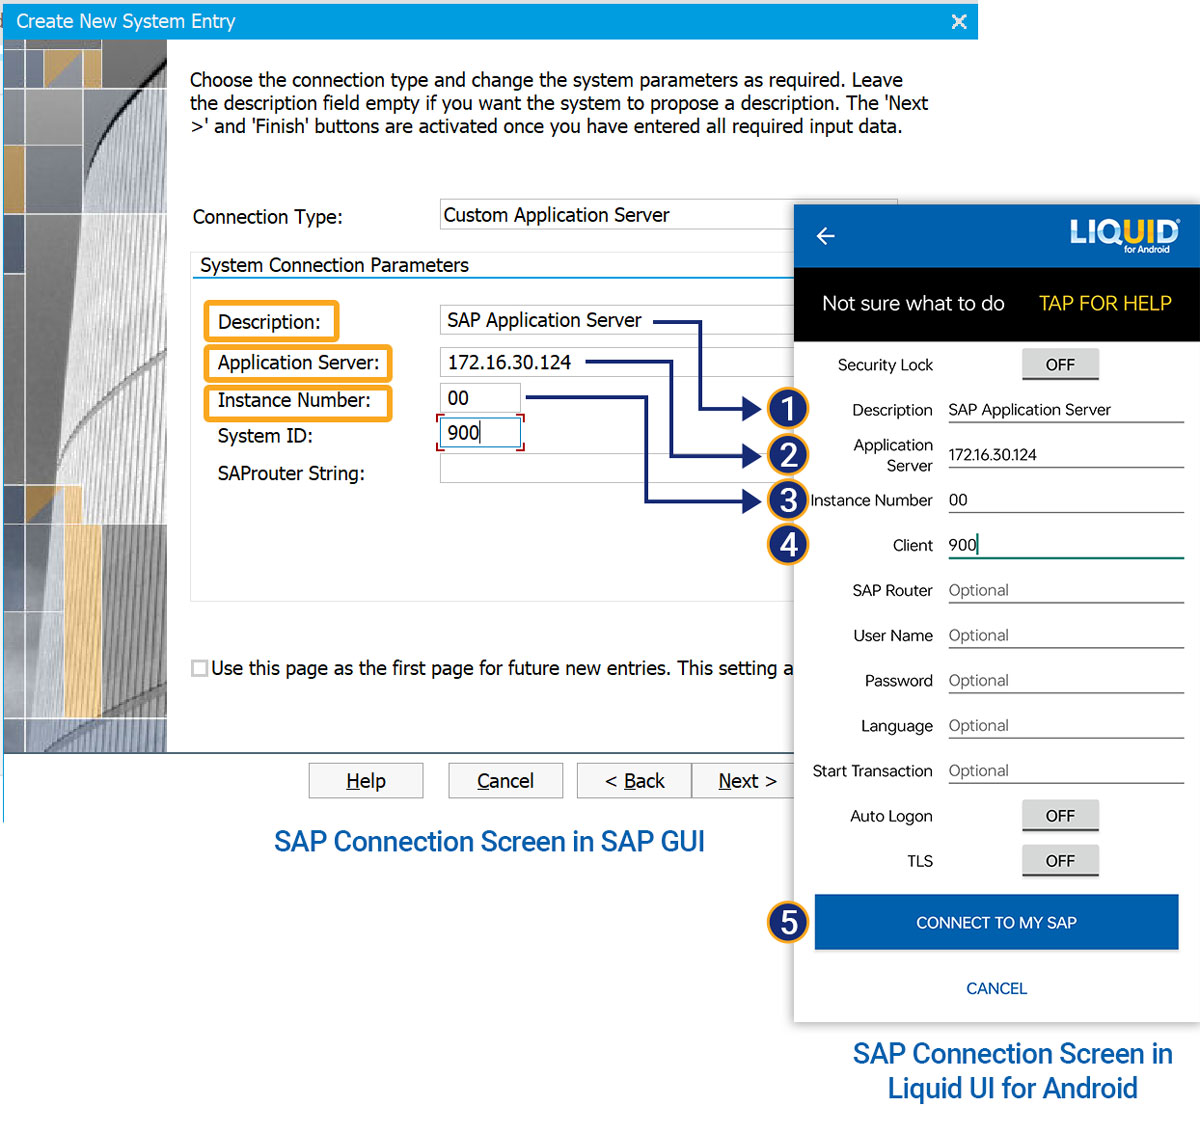Click the numbered circle 4 marker
Image resolution: width=1200 pixels, height=1133 pixels.
click(x=788, y=545)
